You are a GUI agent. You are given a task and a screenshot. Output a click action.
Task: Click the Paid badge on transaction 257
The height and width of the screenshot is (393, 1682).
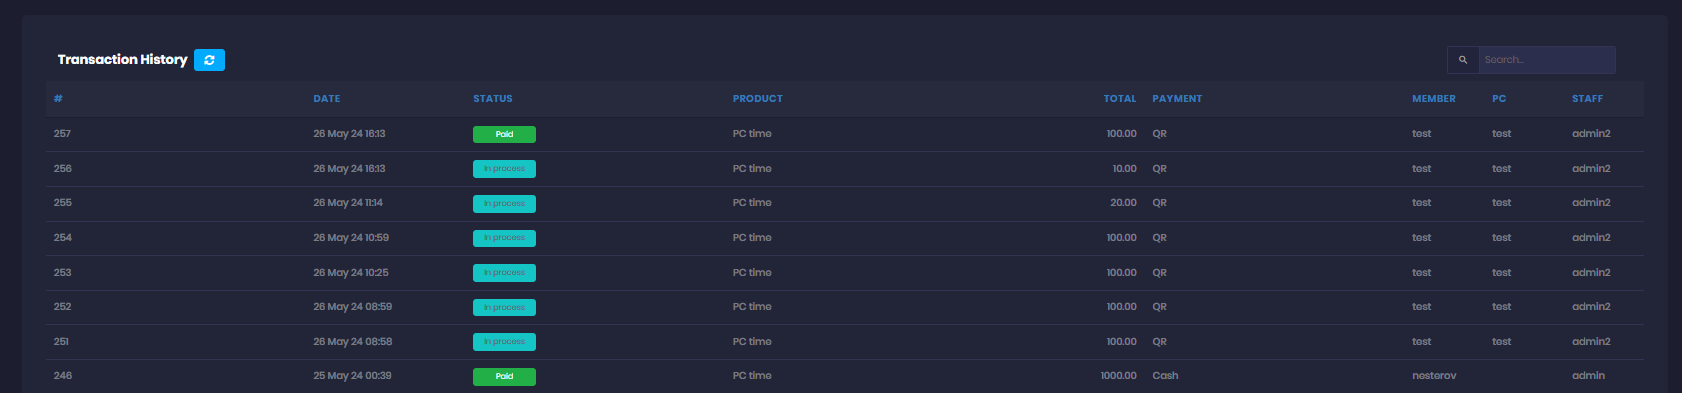click(504, 134)
